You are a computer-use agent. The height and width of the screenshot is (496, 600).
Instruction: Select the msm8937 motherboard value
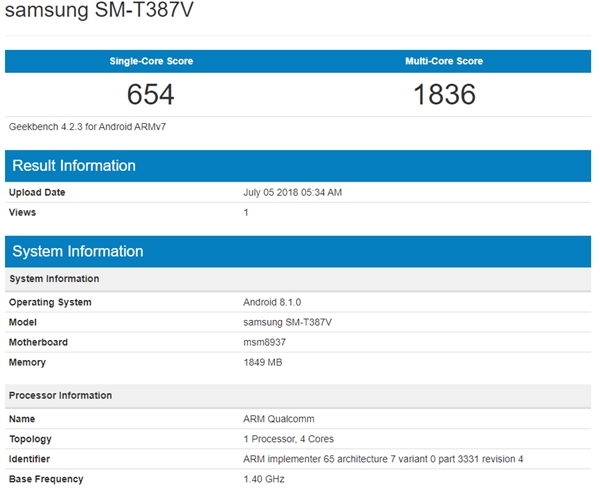[266, 342]
